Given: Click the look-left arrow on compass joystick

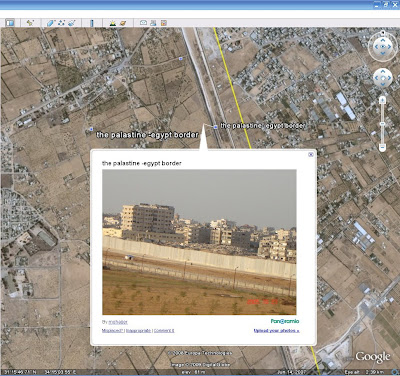Looking at the screenshot, I should point(376,47).
